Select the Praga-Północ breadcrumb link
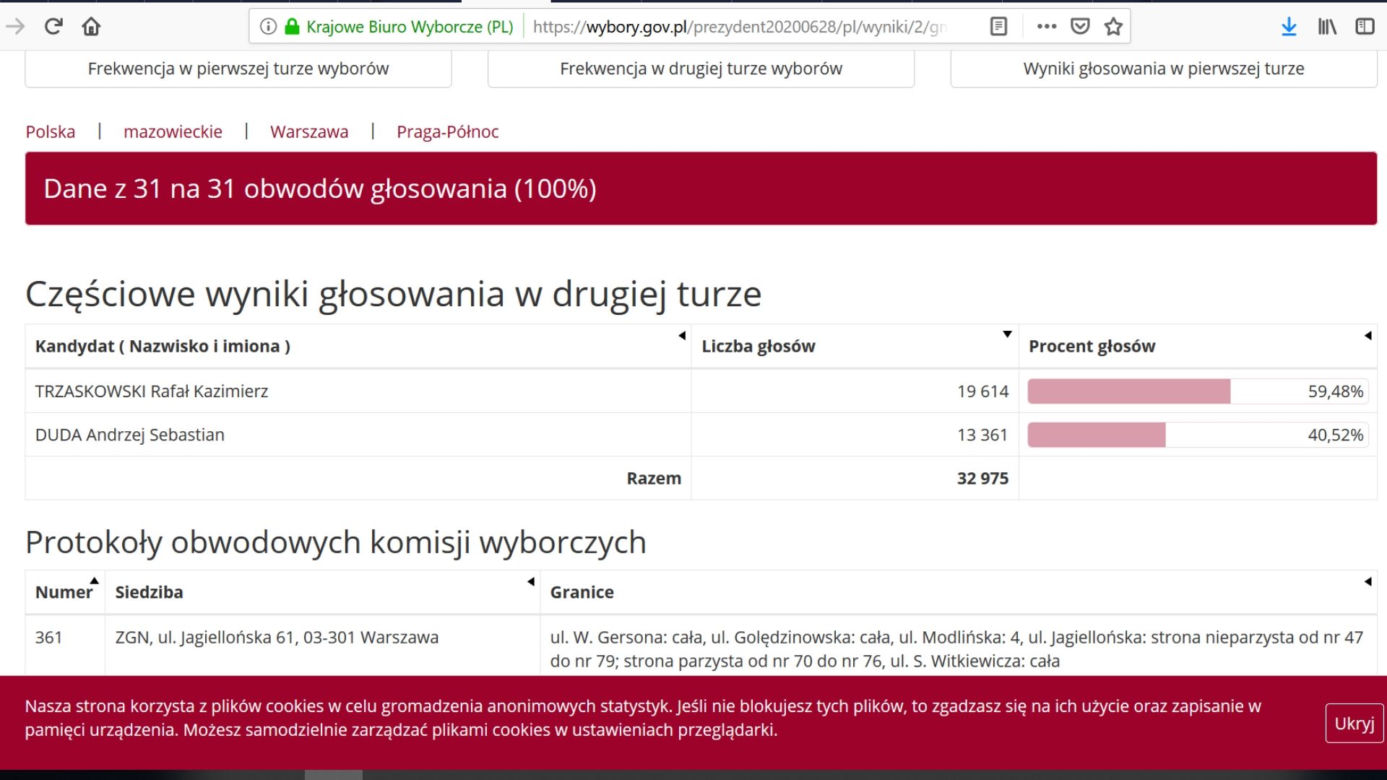 tap(447, 131)
